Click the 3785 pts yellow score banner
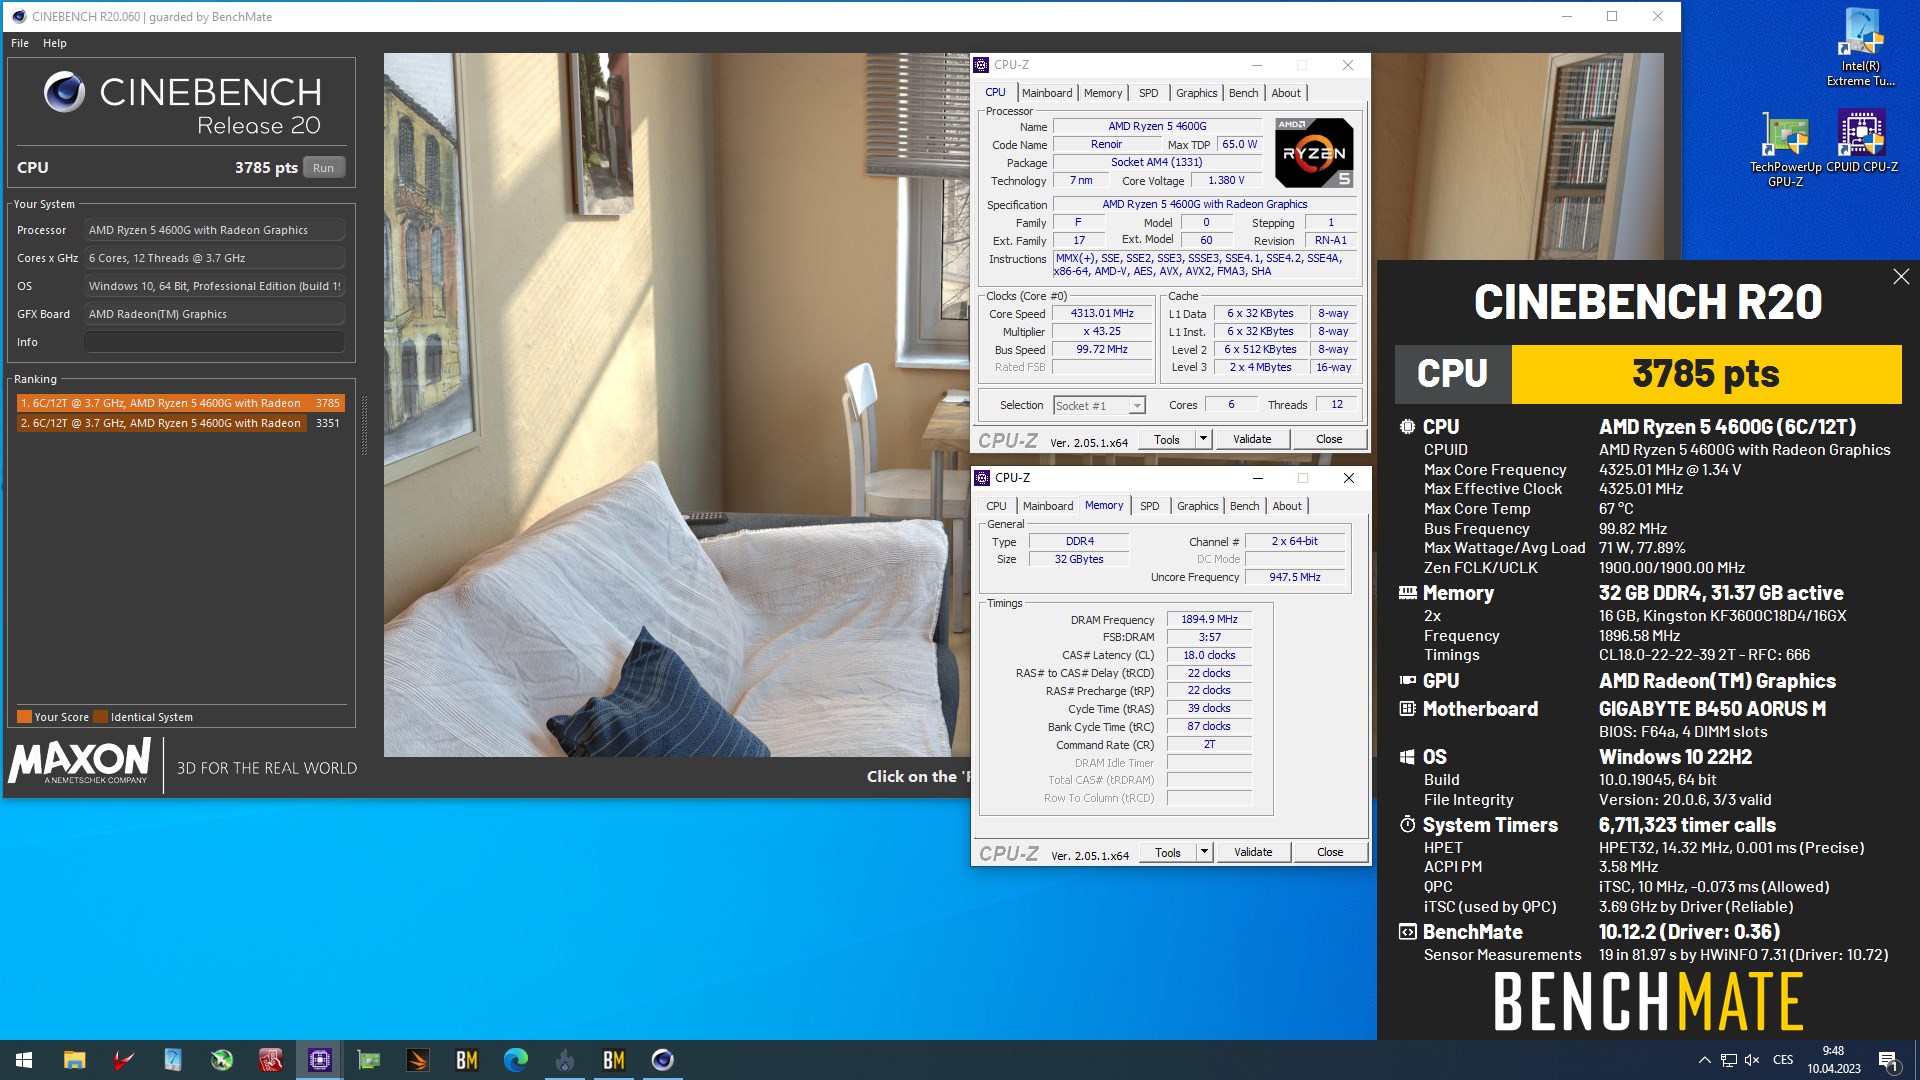Viewport: 1920px width, 1080px height. [x=1706, y=374]
